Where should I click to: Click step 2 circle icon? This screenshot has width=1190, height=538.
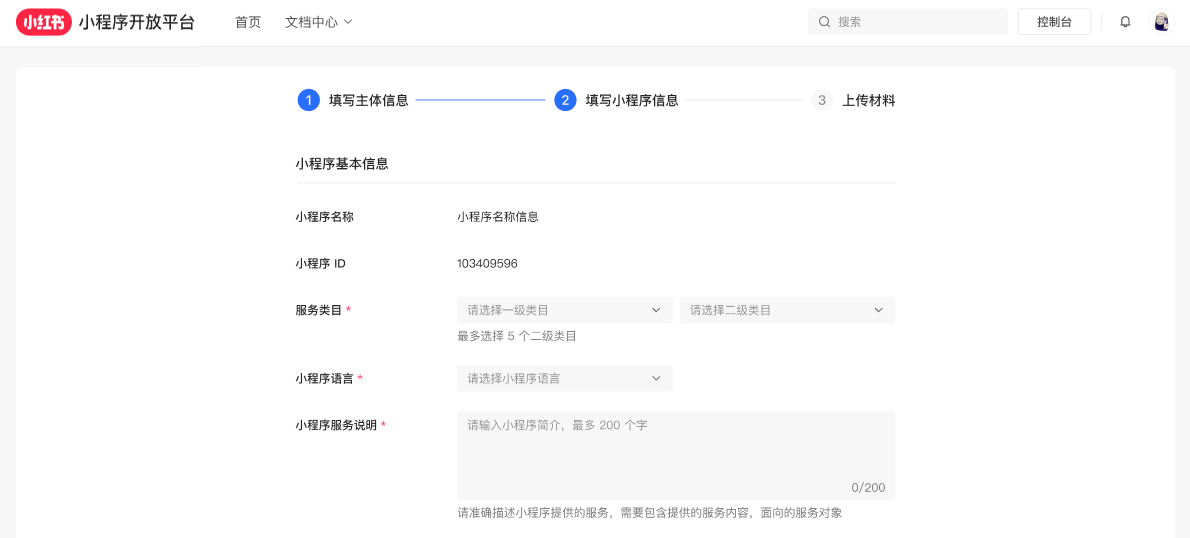coord(565,100)
